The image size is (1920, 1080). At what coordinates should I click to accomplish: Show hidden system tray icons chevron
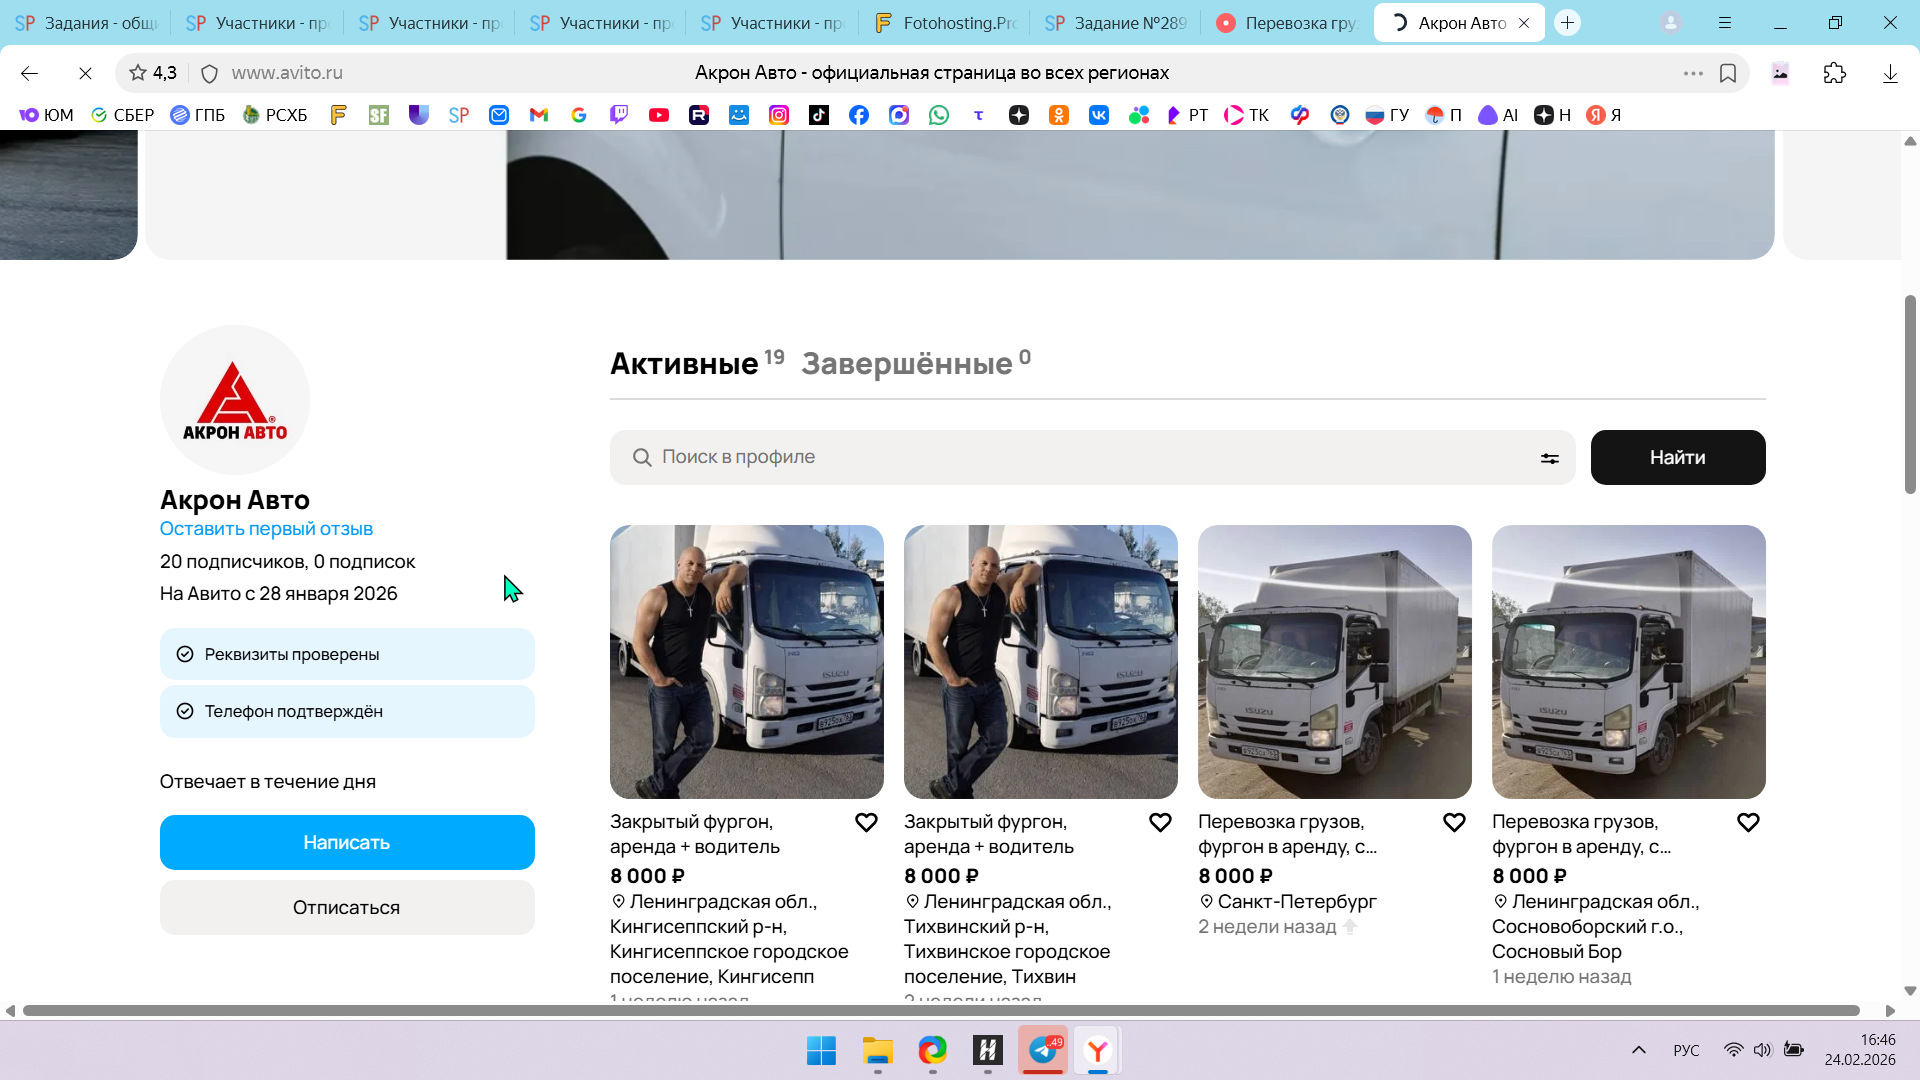[1638, 1050]
